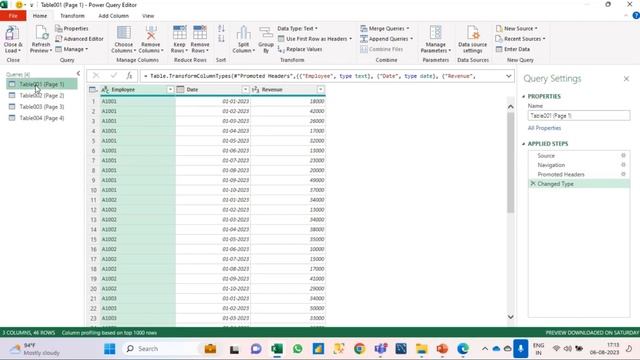640x360 pixels.
Task: Click the Remove Columns icon
Action: (x=151, y=33)
